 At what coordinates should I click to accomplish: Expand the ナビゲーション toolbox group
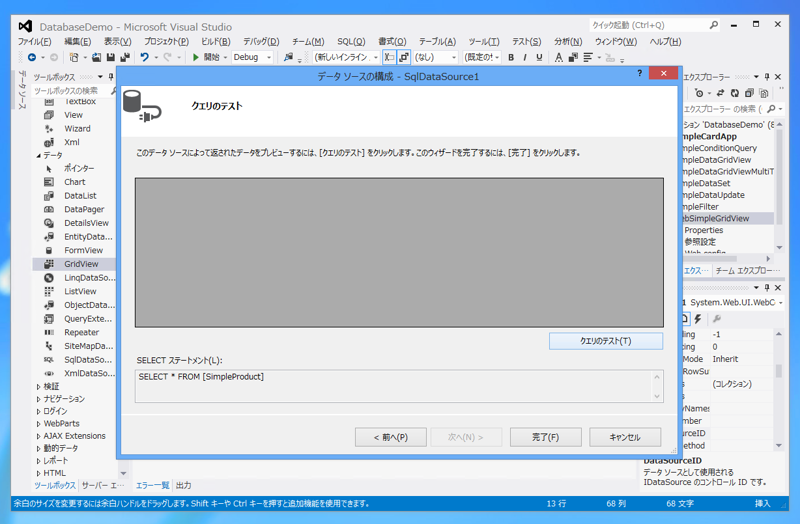click(x=38, y=399)
